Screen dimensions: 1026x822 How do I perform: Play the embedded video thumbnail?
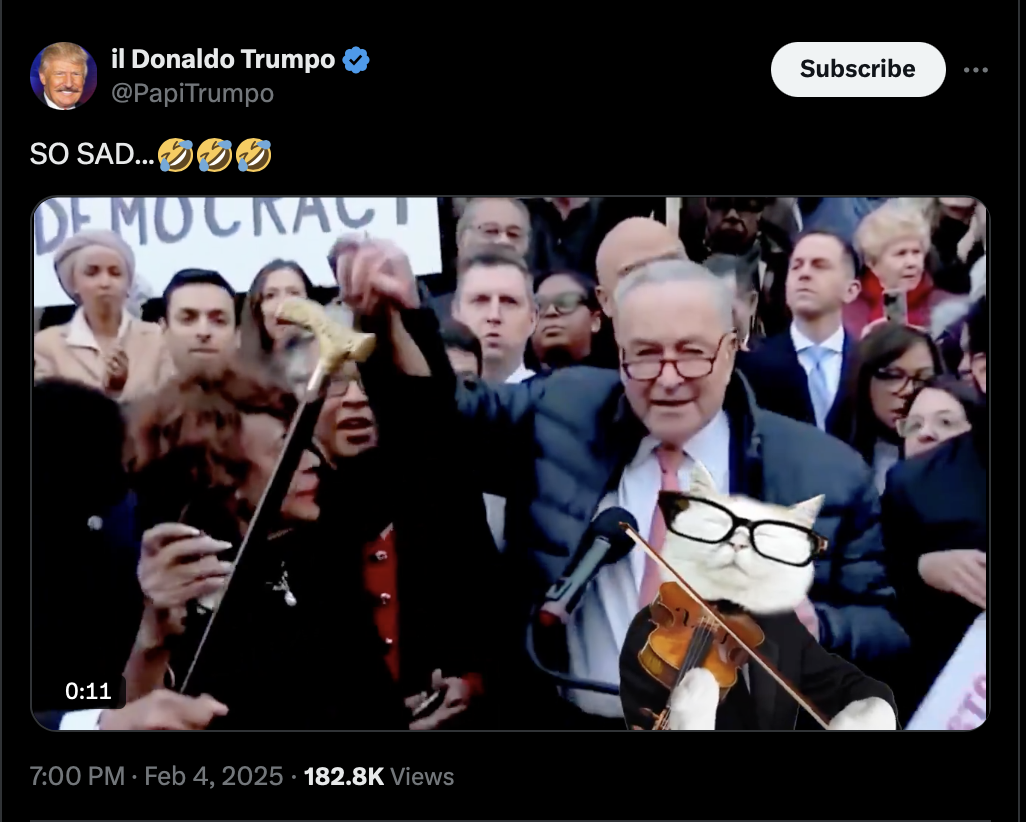click(510, 463)
